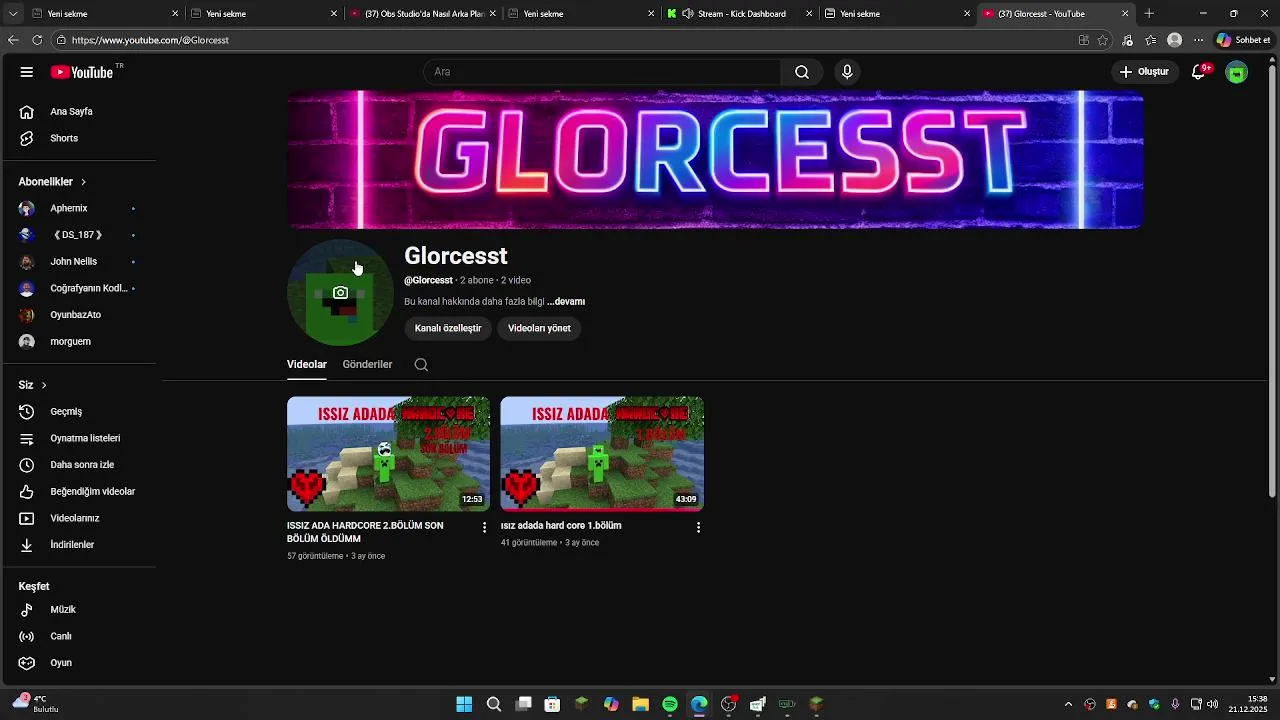Switch to the Gönderiler tab

pyautogui.click(x=367, y=365)
